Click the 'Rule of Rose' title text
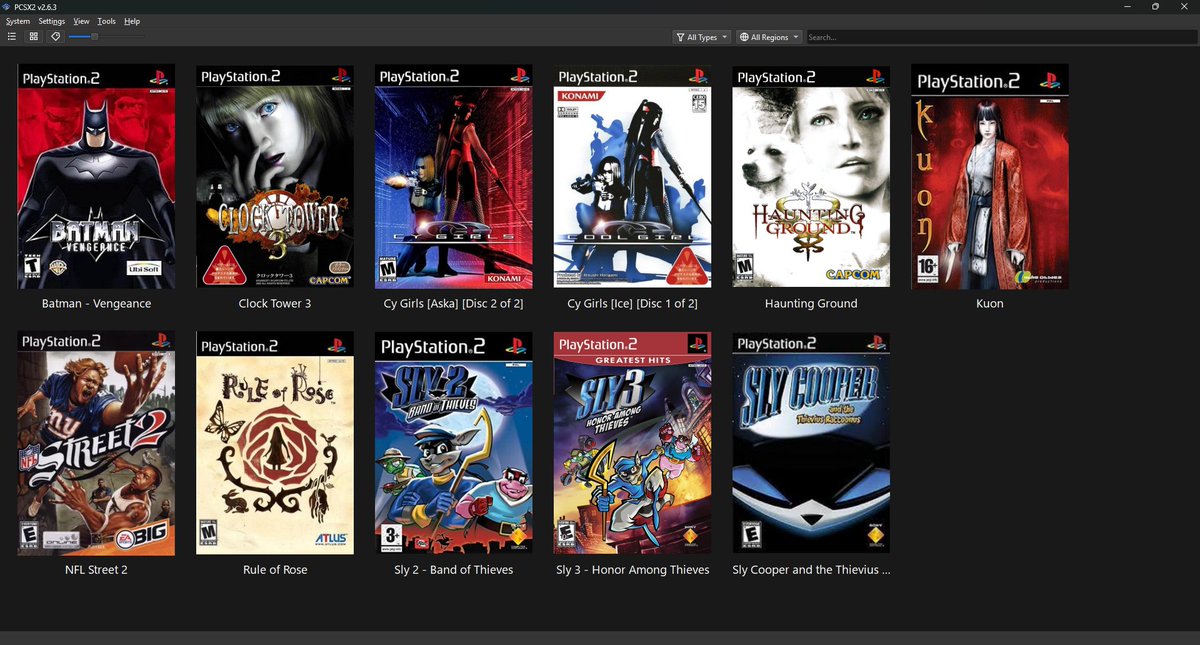The image size is (1200, 645). [275, 570]
